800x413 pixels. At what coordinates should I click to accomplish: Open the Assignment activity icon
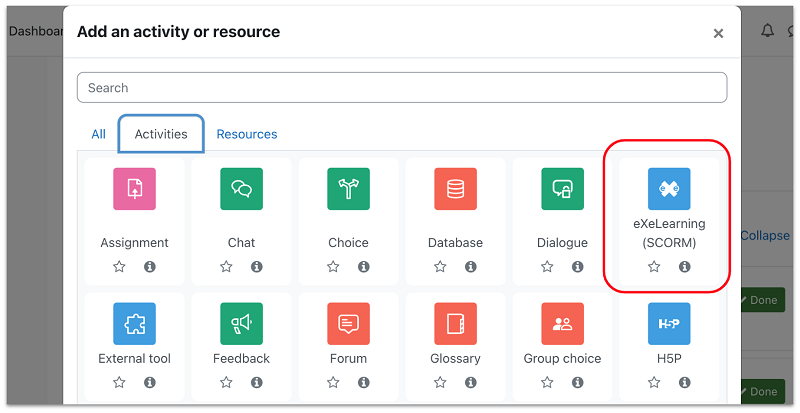(x=134, y=189)
